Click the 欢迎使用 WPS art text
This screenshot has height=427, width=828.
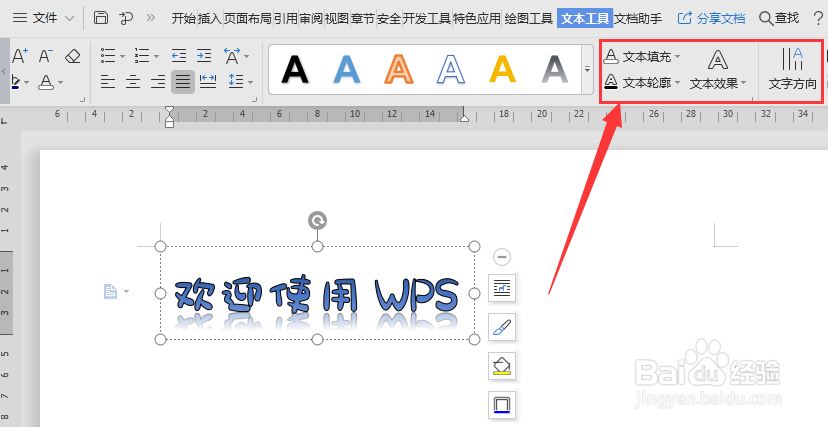pyautogui.click(x=317, y=295)
